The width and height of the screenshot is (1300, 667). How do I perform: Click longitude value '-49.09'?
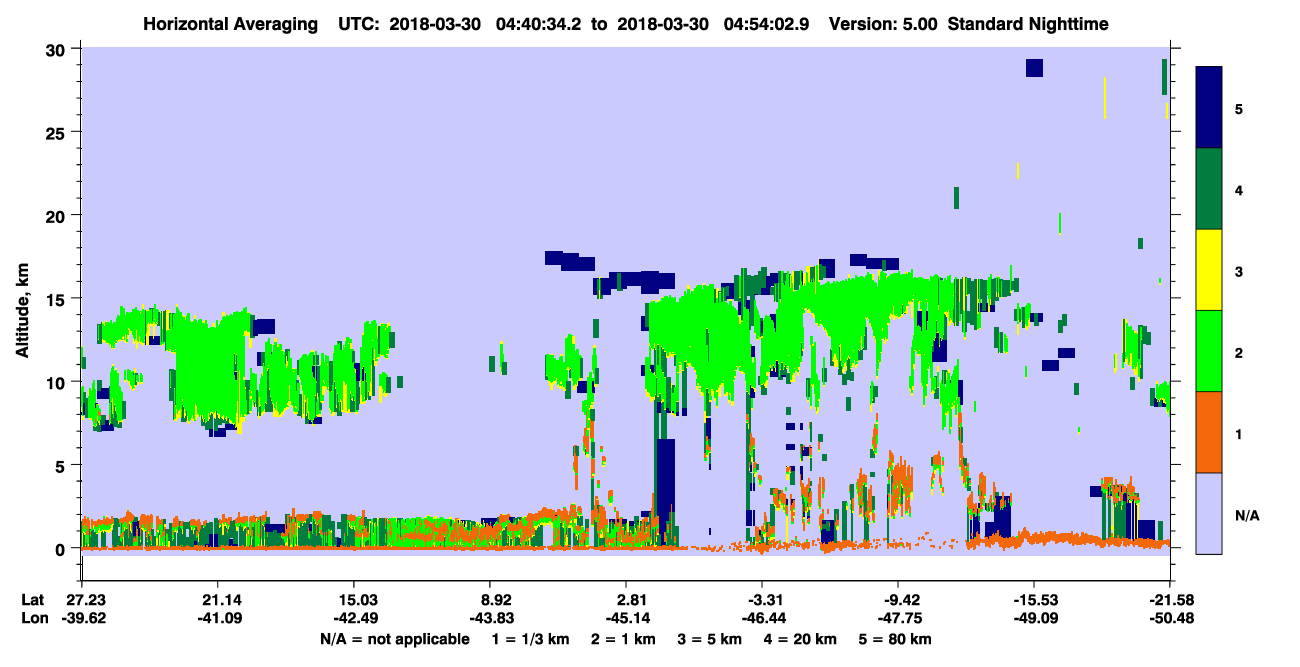pyautogui.click(x=1034, y=618)
